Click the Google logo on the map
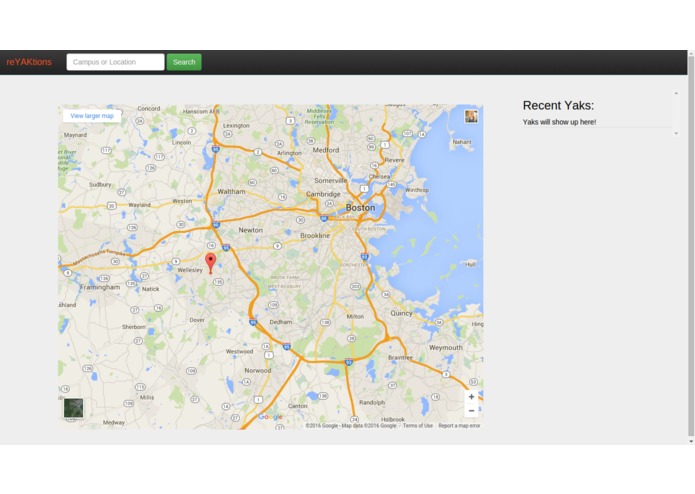Viewport: 695px width, 494px height. [270, 416]
